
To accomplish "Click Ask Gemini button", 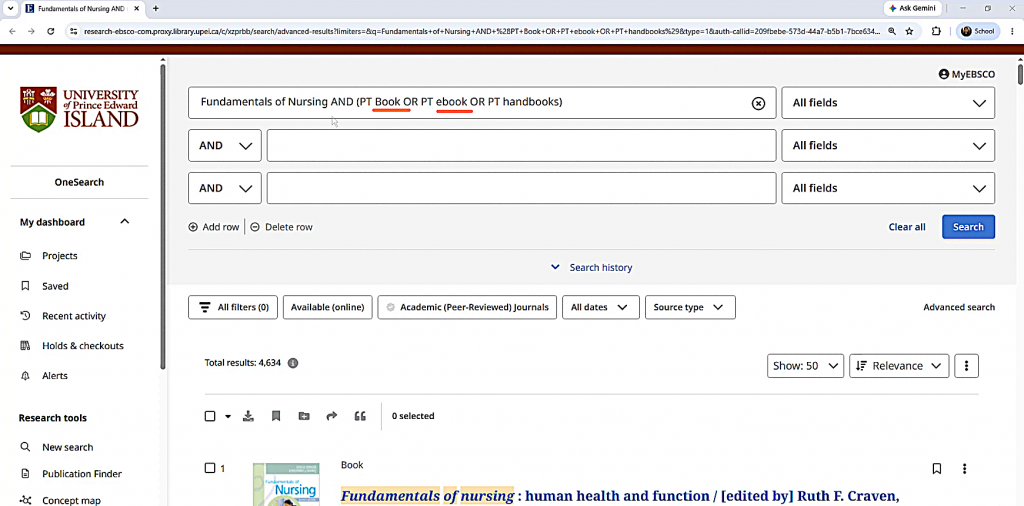I will tap(912, 8).
